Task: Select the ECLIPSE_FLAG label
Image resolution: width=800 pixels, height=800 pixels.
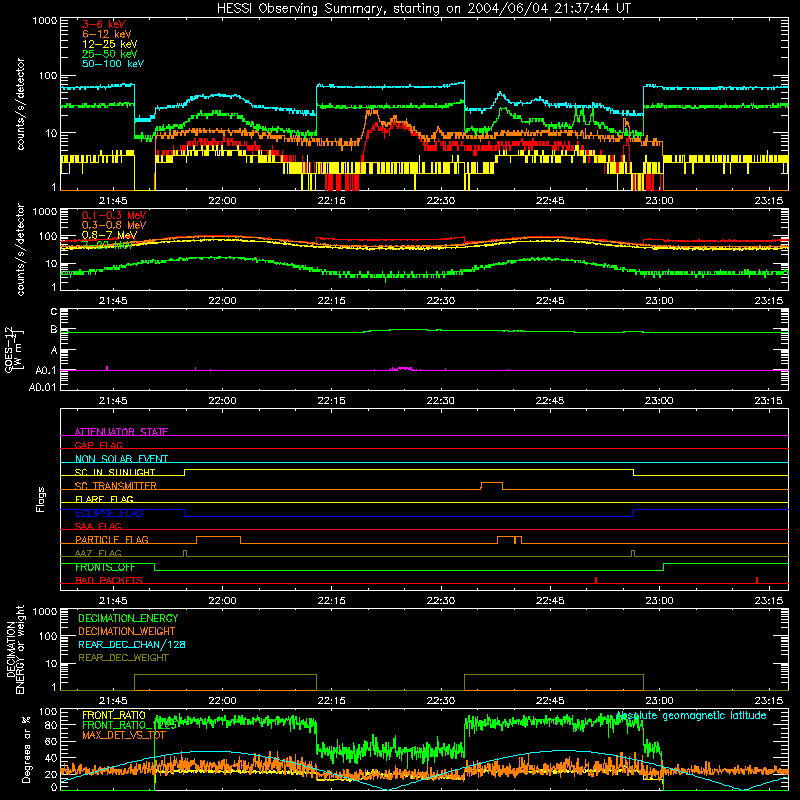Action: [109, 513]
